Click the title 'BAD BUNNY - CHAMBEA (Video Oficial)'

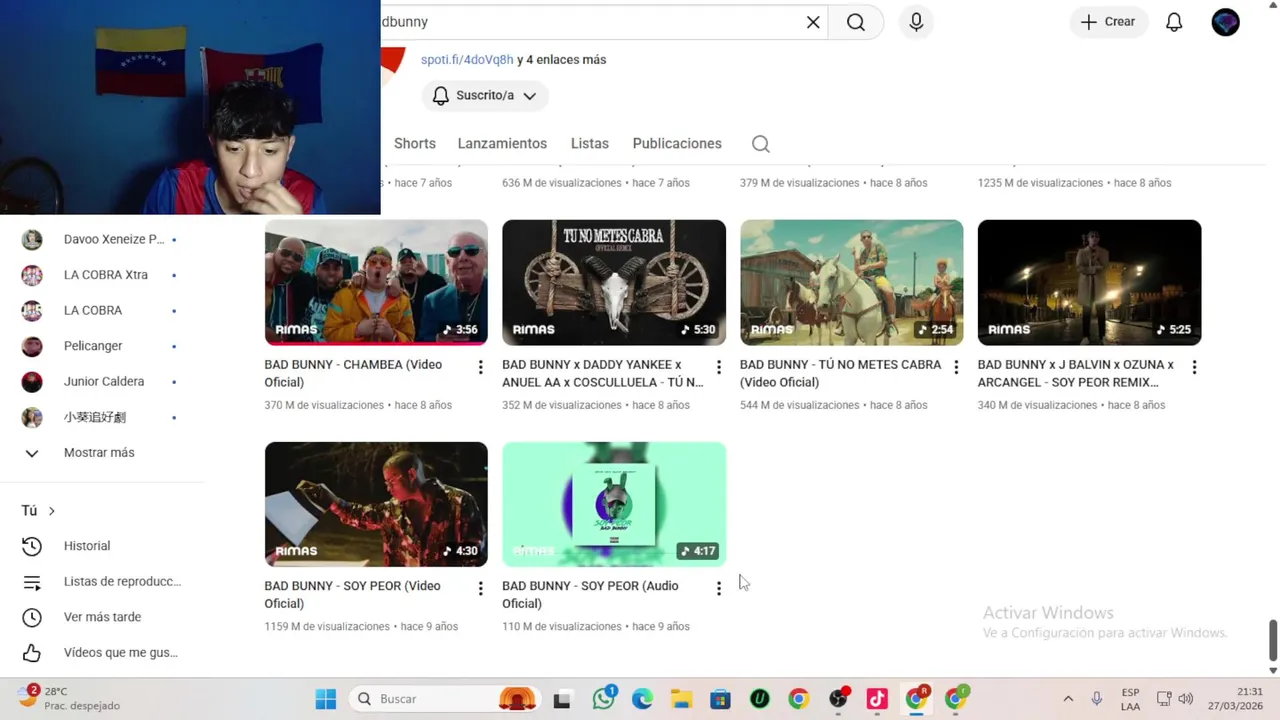tap(354, 373)
